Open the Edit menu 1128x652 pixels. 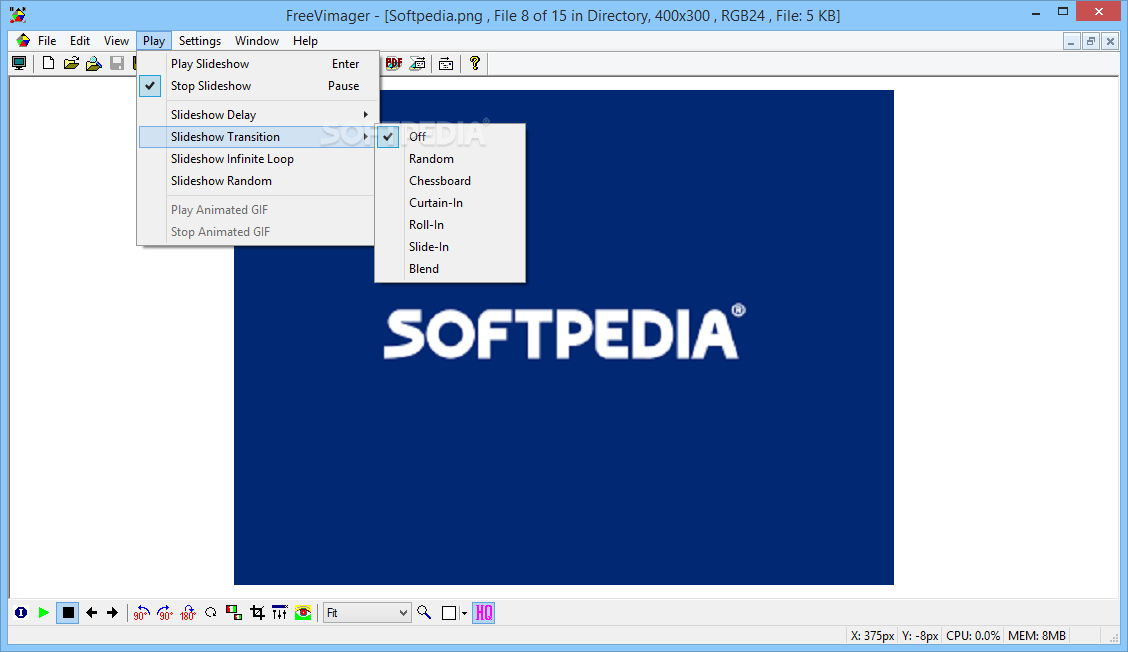click(80, 41)
